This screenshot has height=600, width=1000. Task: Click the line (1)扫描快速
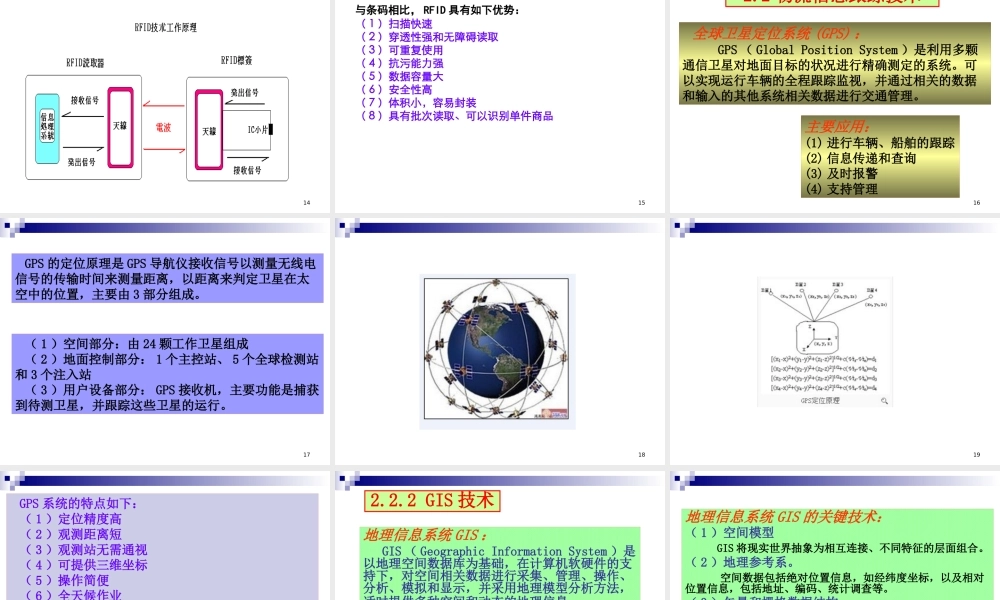[x=396, y=24]
